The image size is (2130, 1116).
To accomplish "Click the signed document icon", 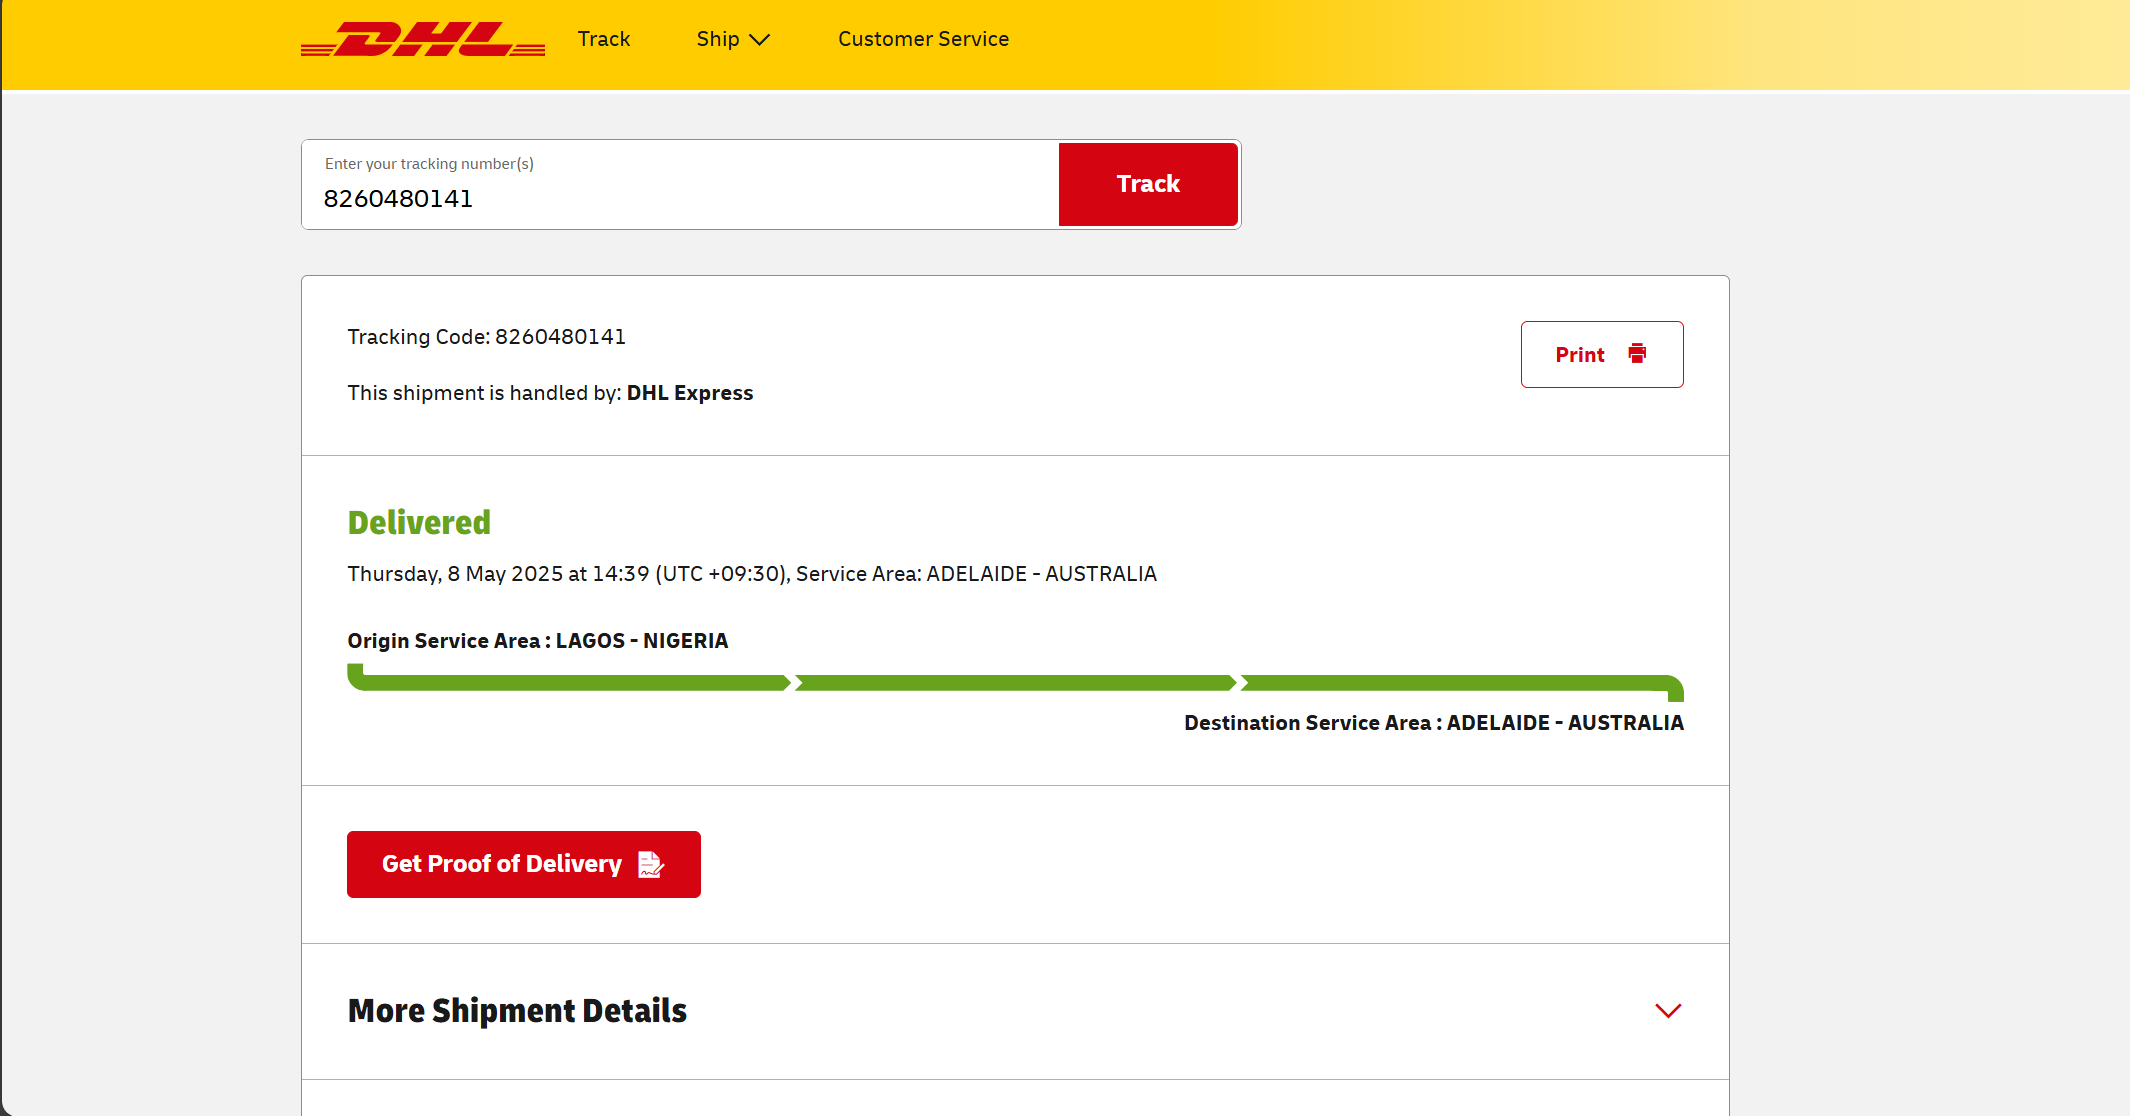I will click(651, 864).
